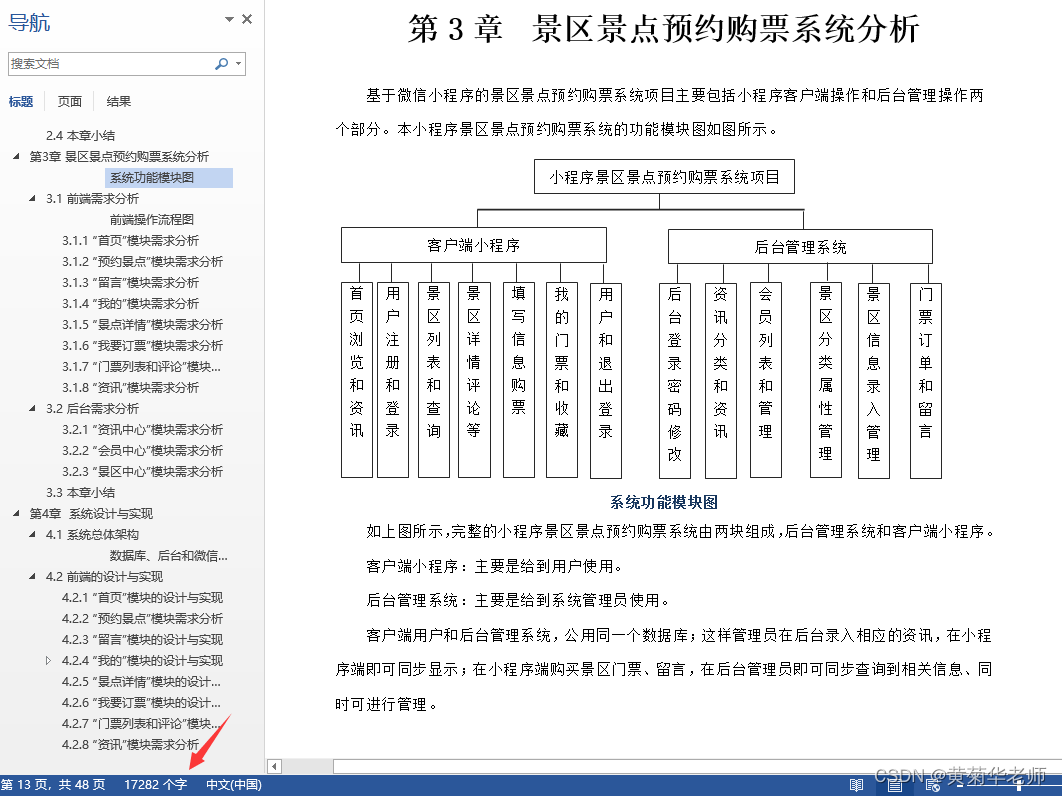Open 4.2.3 "留言"模块的设计与实现
The image size is (1062, 796).
point(142,640)
